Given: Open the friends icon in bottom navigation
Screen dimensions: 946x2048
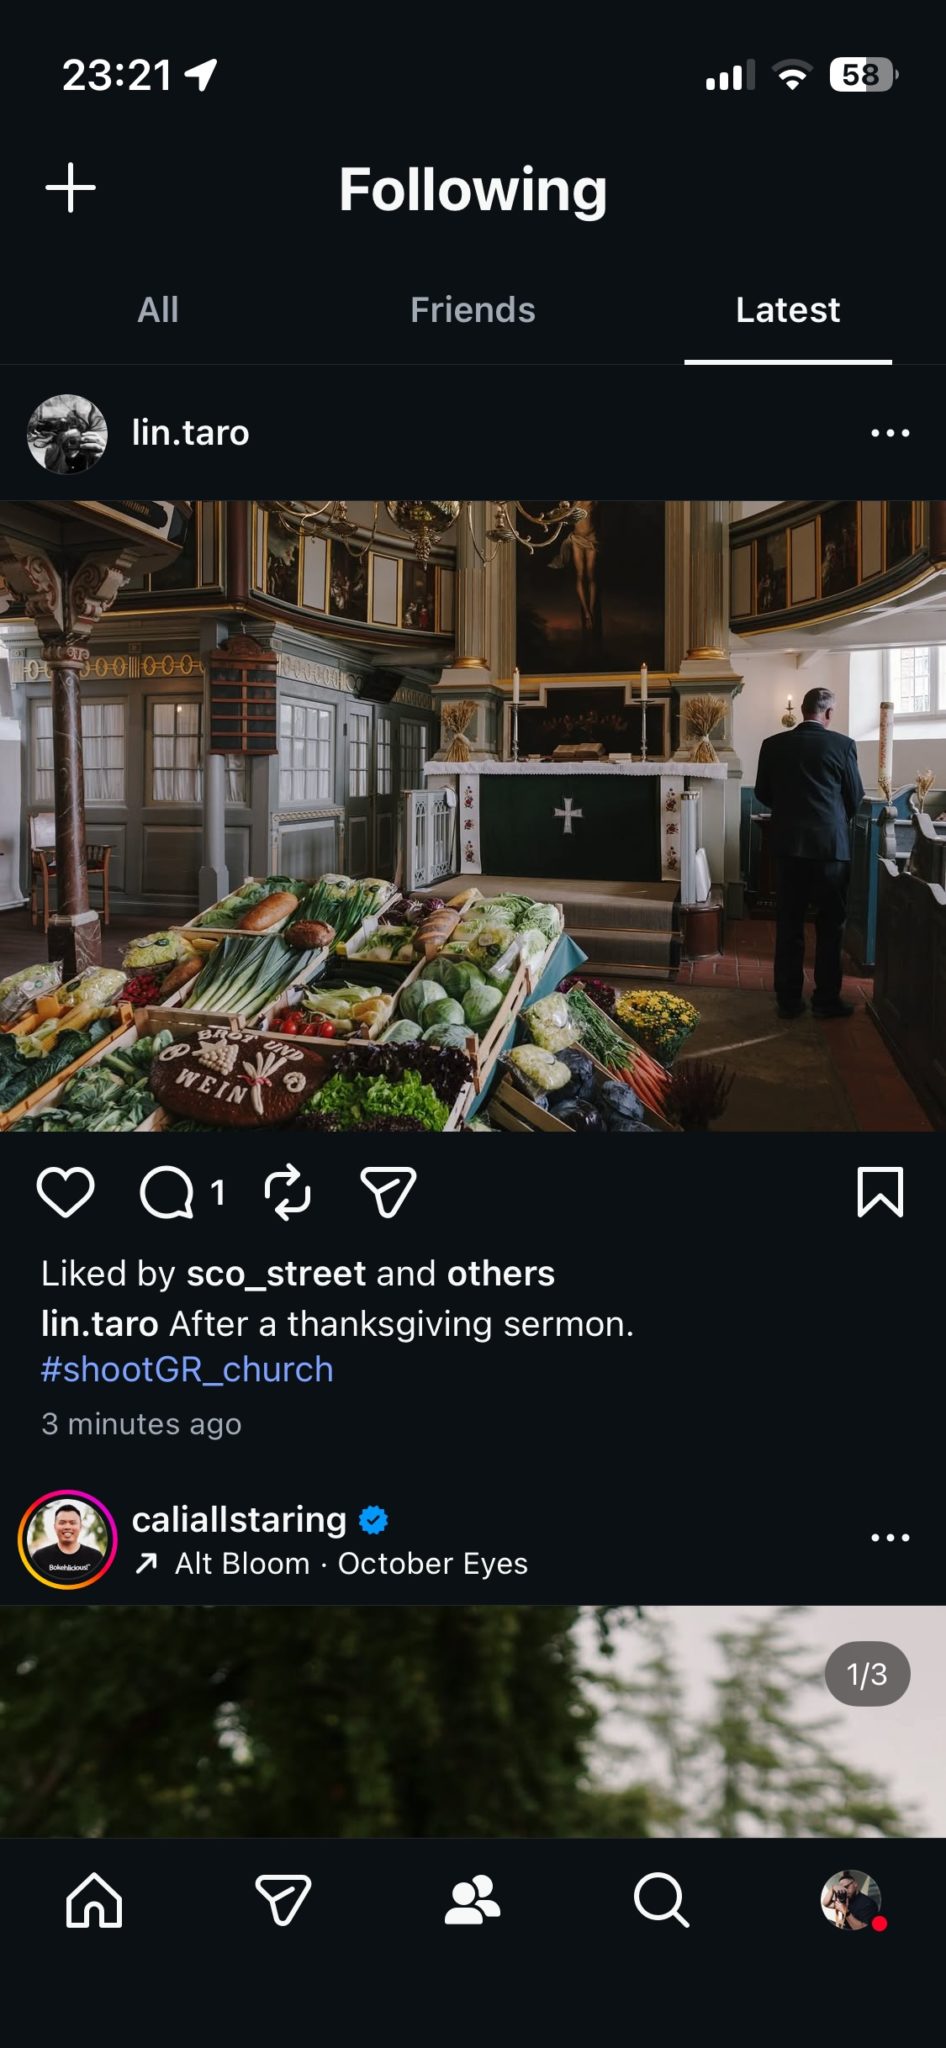Looking at the screenshot, I should (x=472, y=1899).
